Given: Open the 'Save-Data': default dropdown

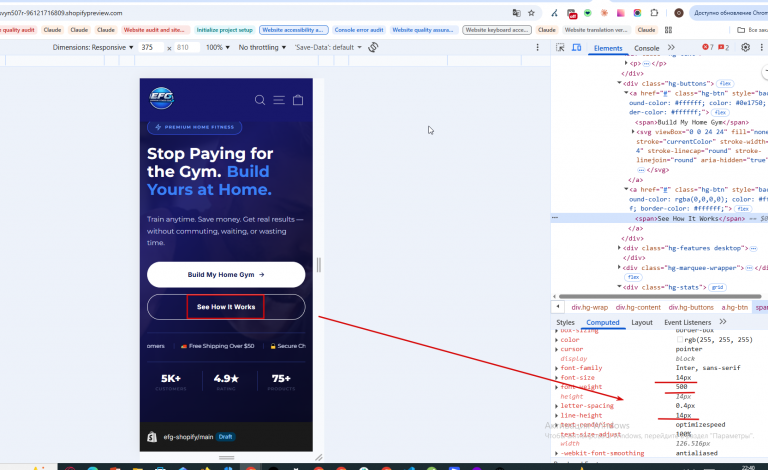Looking at the screenshot, I should [x=328, y=47].
